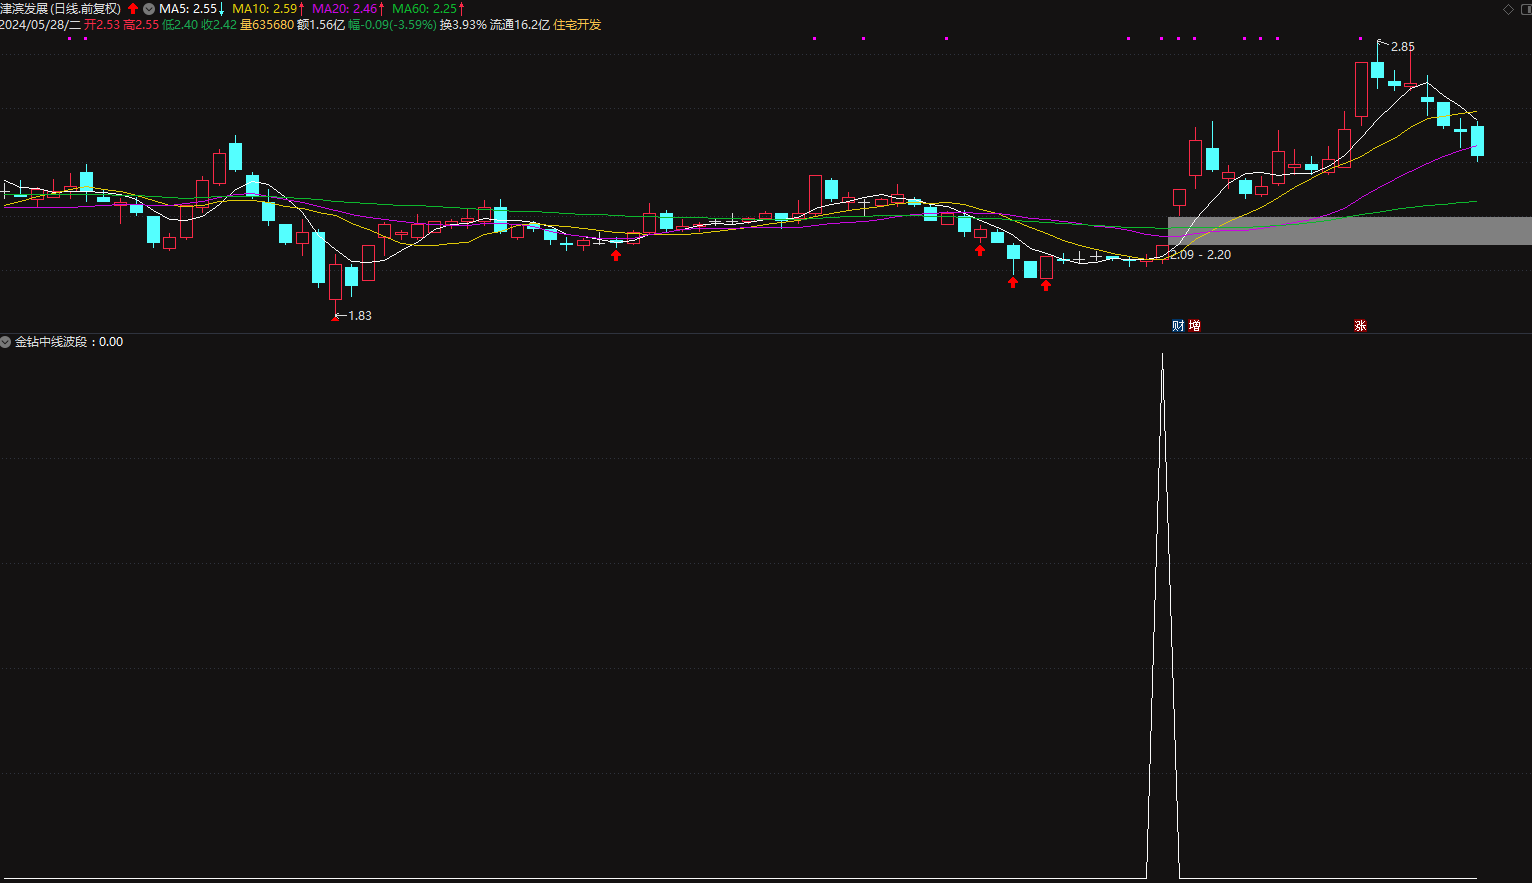
Task: Click the white spike peak in indicator panel
Action: click(x=1162, y=356)
